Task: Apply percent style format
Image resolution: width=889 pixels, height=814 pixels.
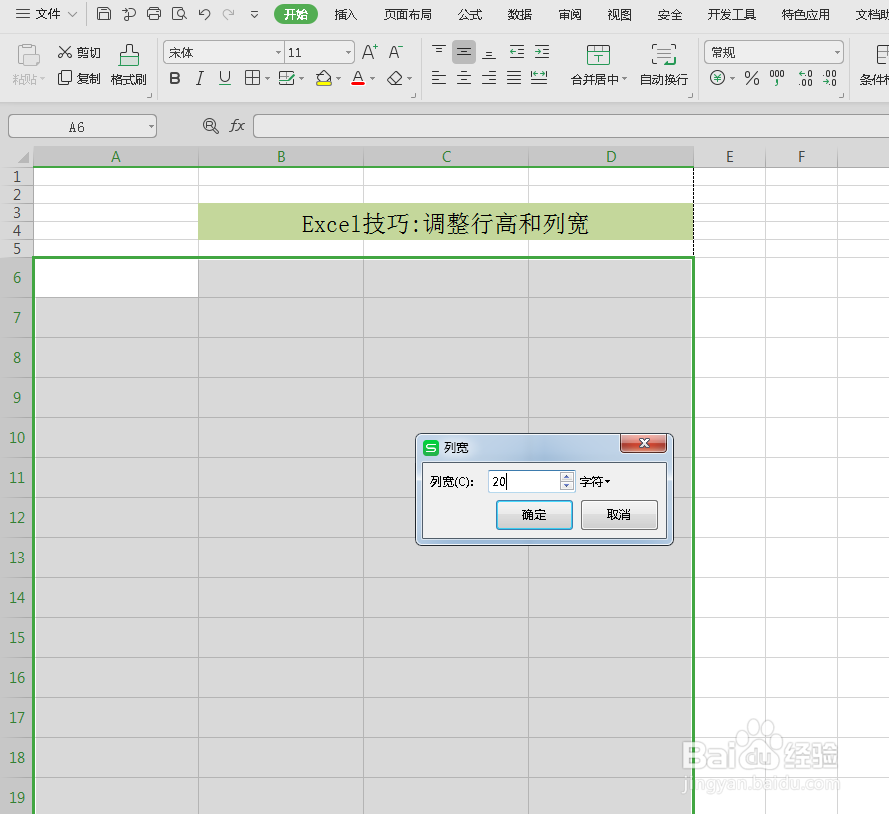Action: [752, 78]
